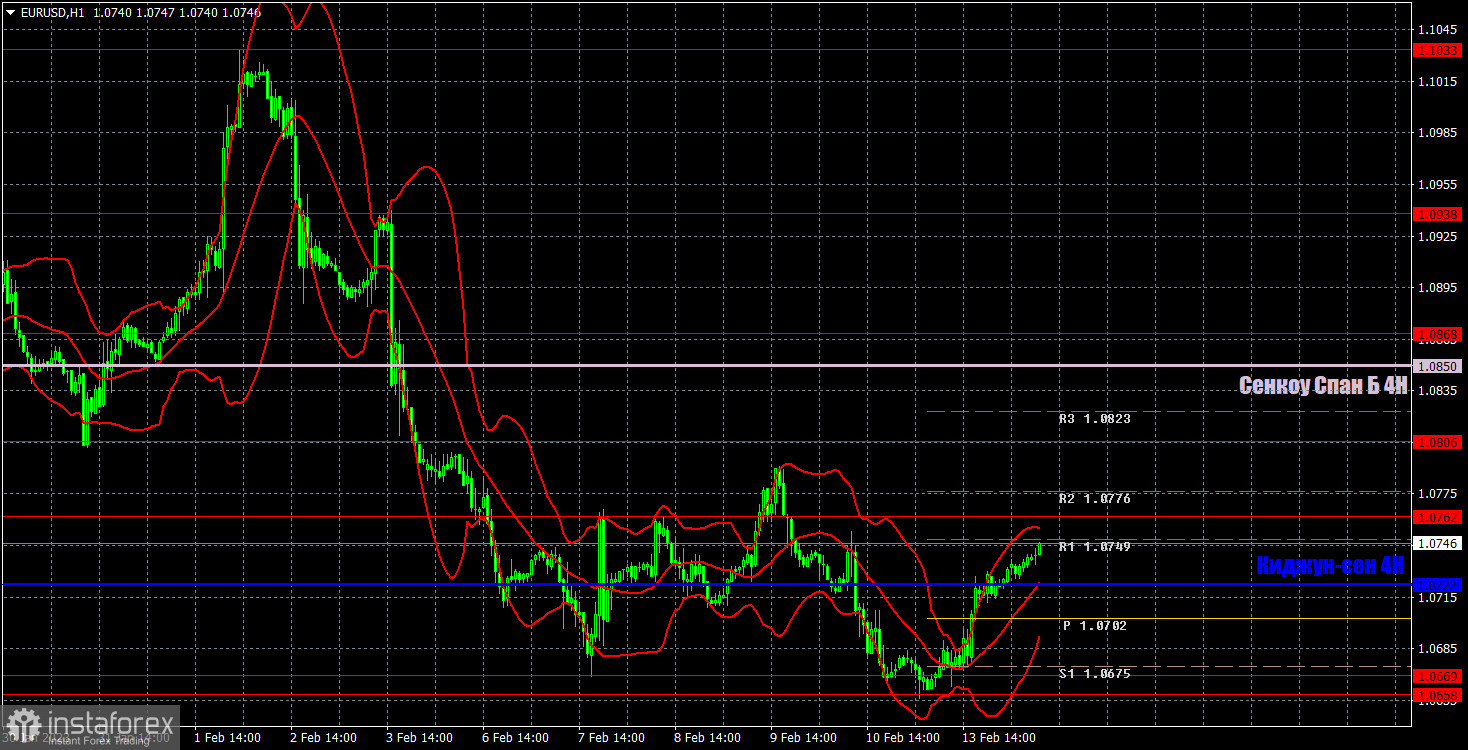The image size is (1468, 750).
Task: Click the blue Kijun-sen price tag 1.0722
Action: click(1438, 585)
